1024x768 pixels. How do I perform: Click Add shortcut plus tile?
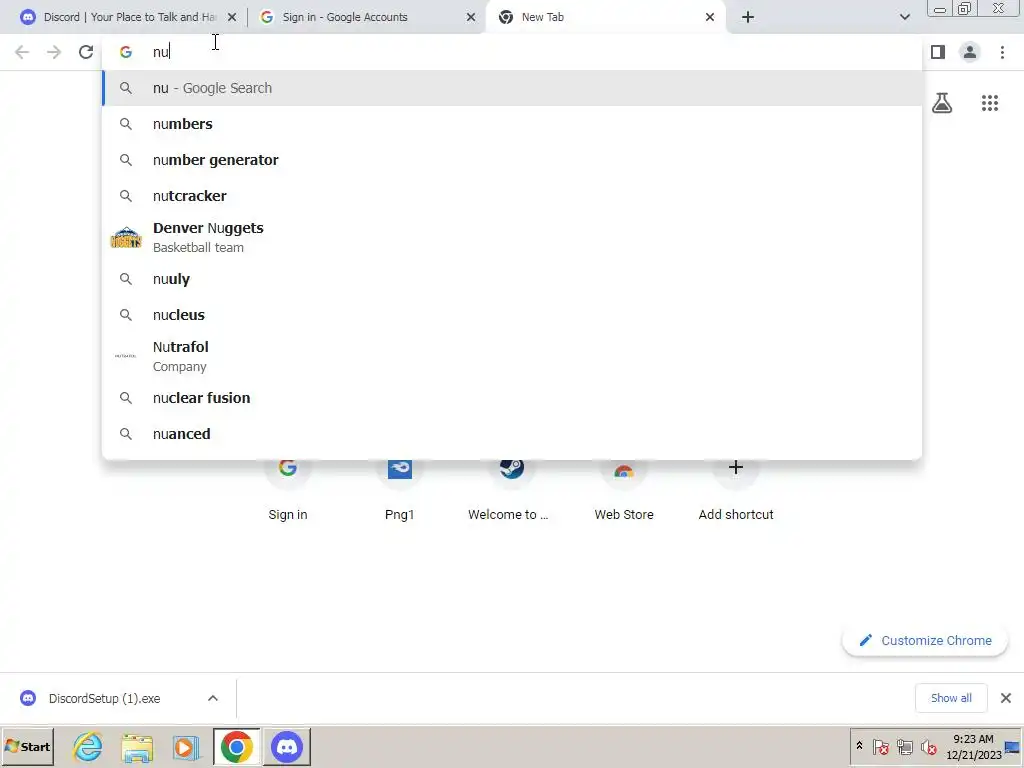736,490
